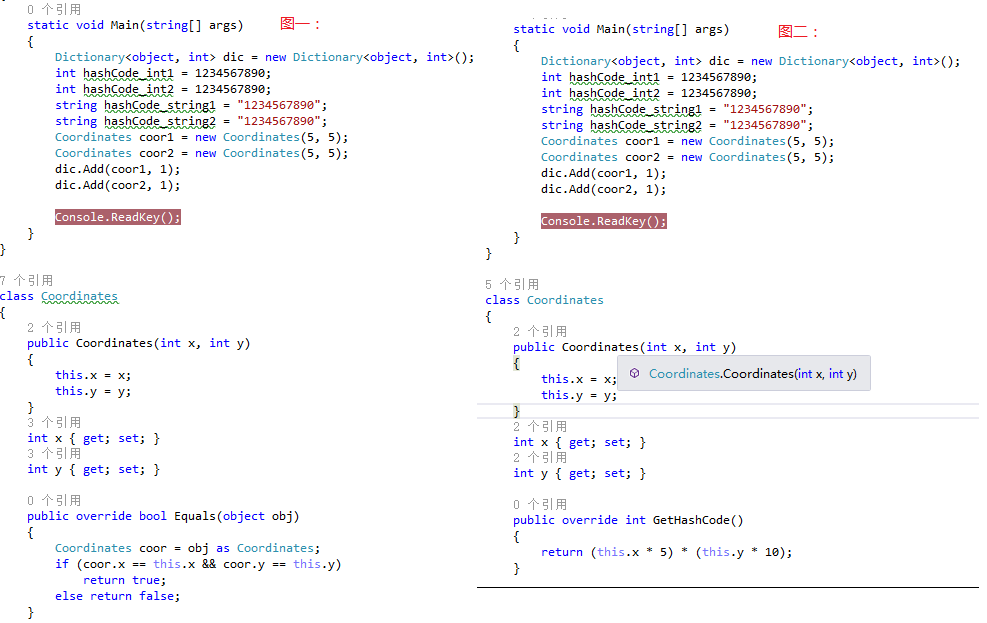Click the red '图一：' label
This screenshot has width=987, height=623.
[300, 25]
